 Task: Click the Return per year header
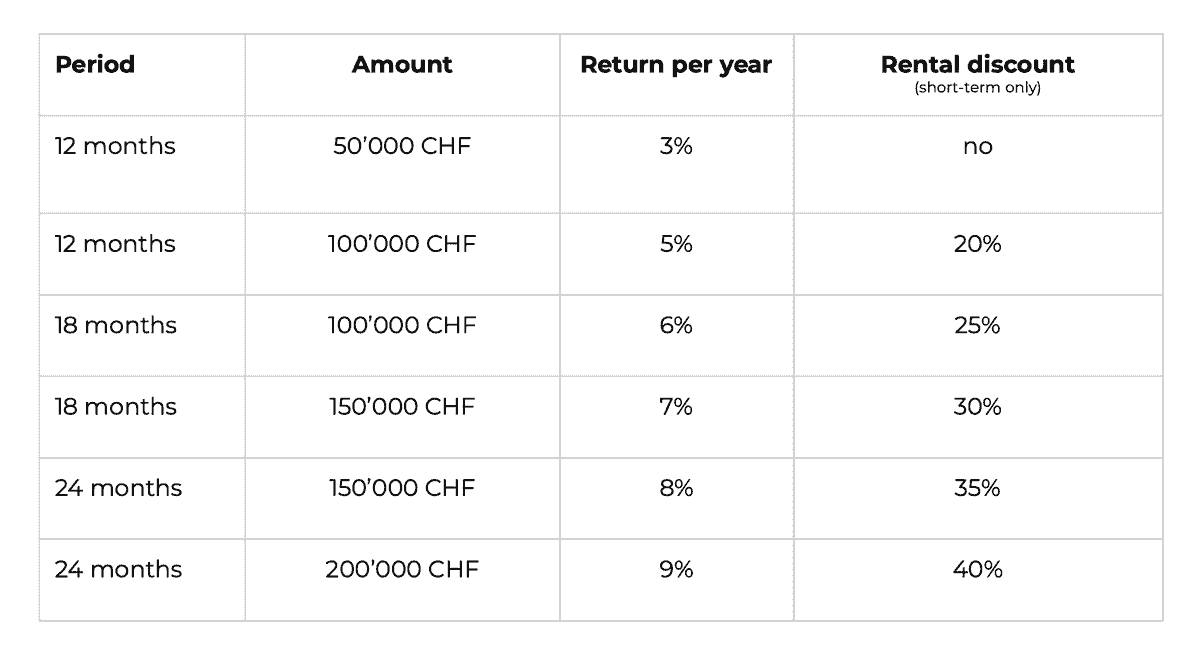click(676, 65)
